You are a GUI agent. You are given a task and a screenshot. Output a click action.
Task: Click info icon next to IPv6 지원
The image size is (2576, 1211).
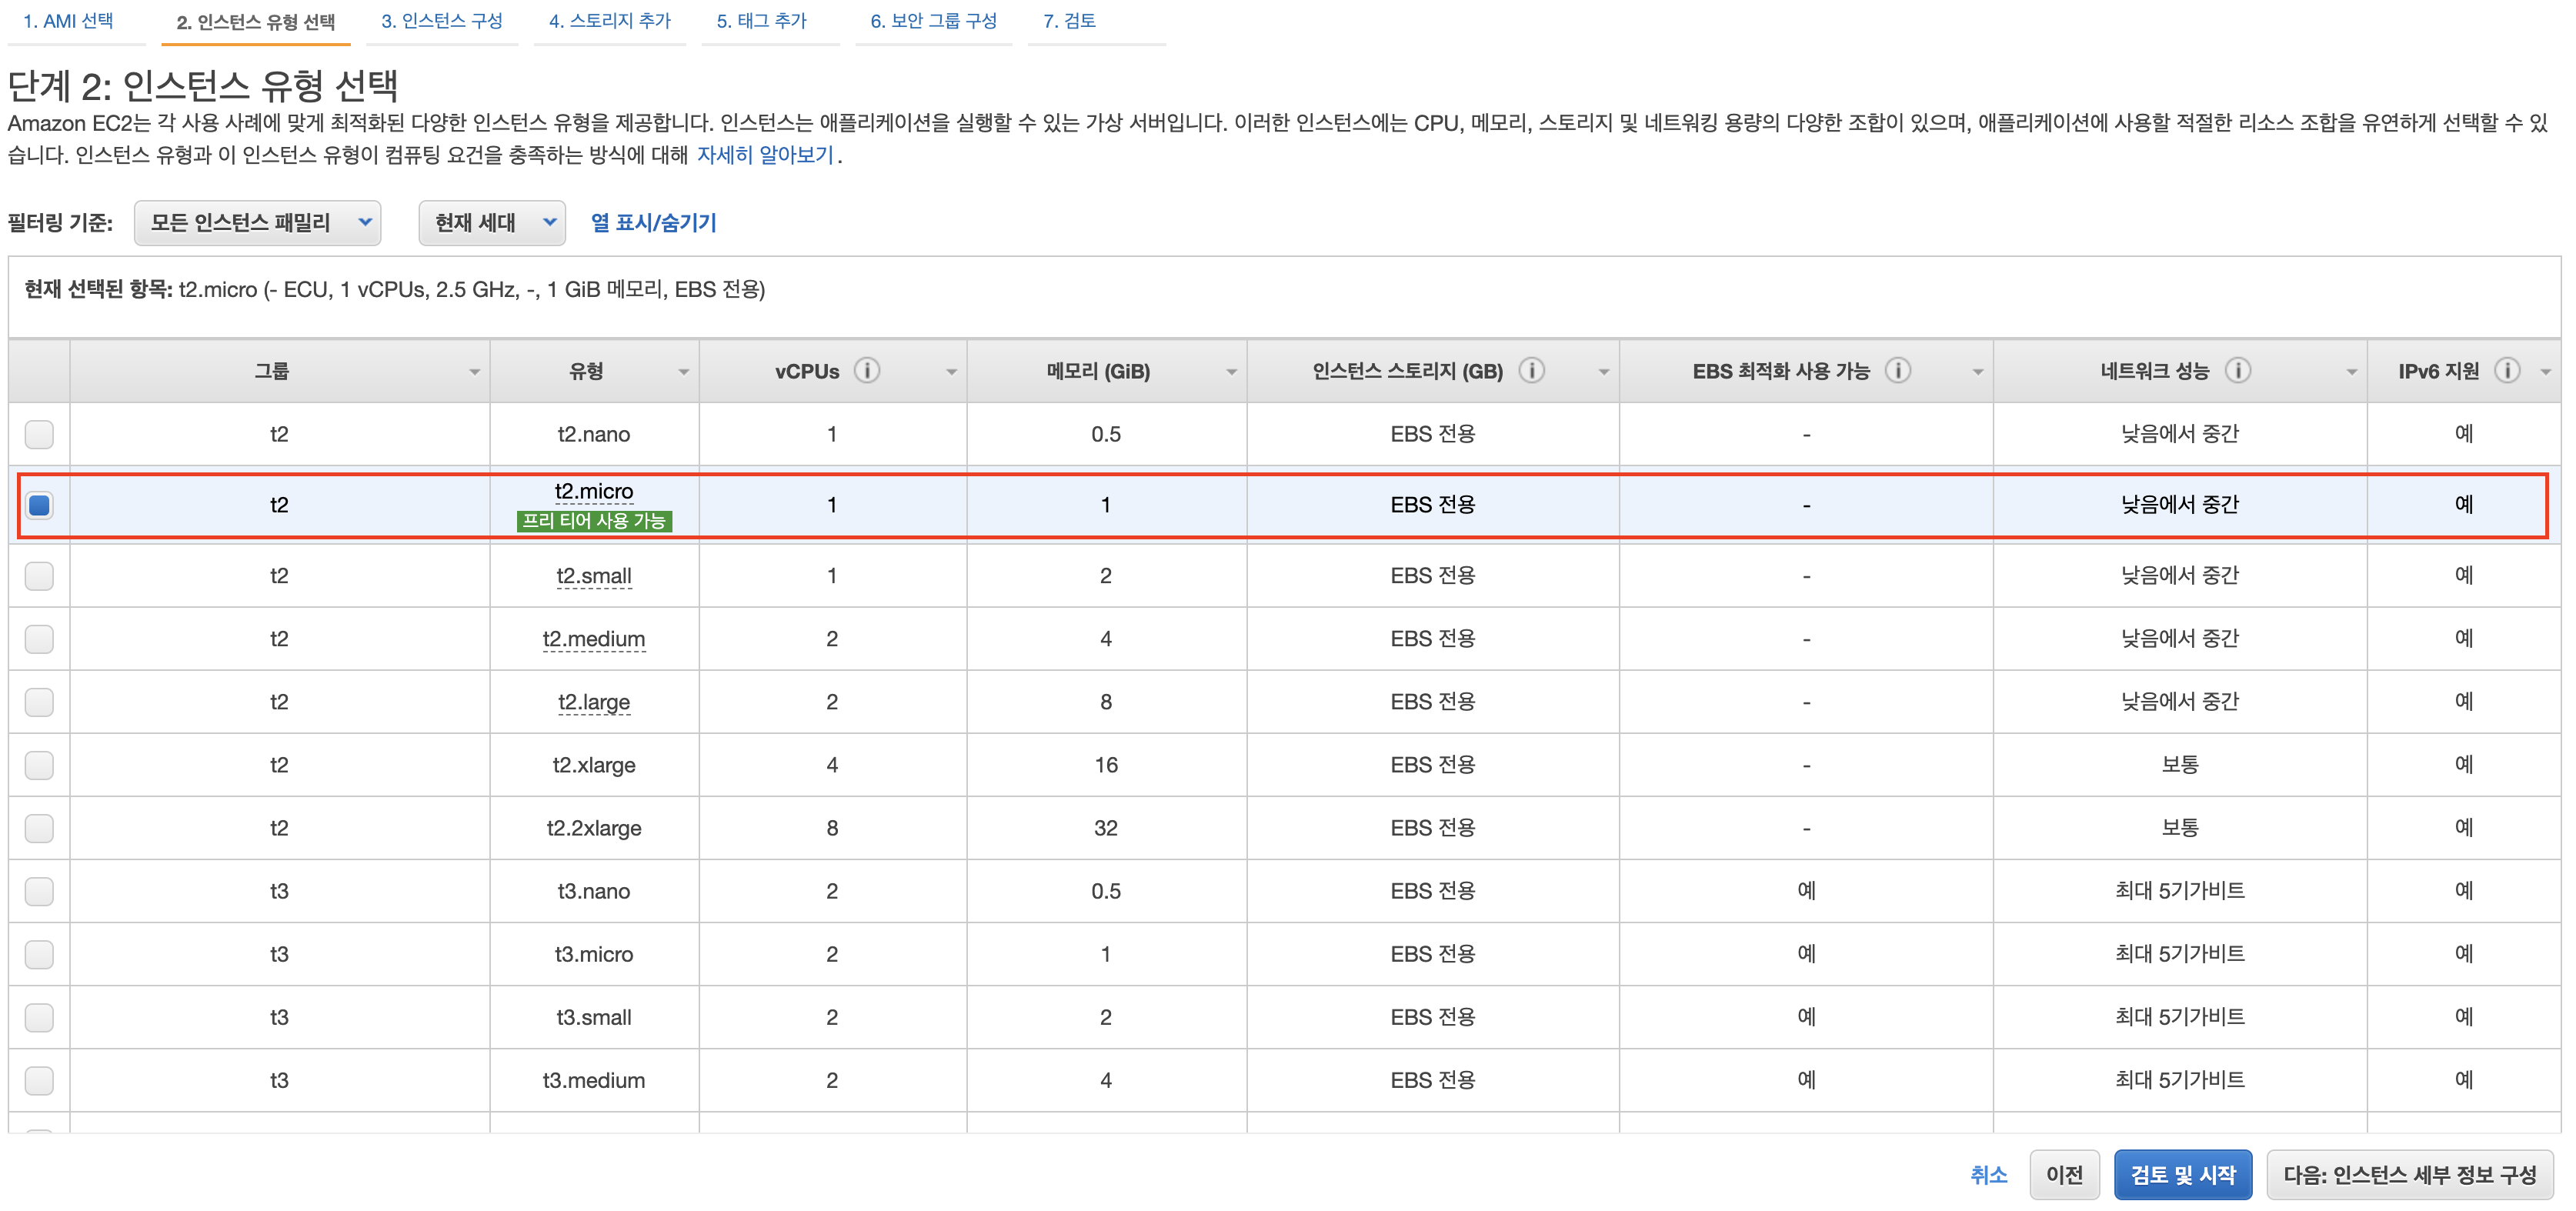coord(2506,371)
